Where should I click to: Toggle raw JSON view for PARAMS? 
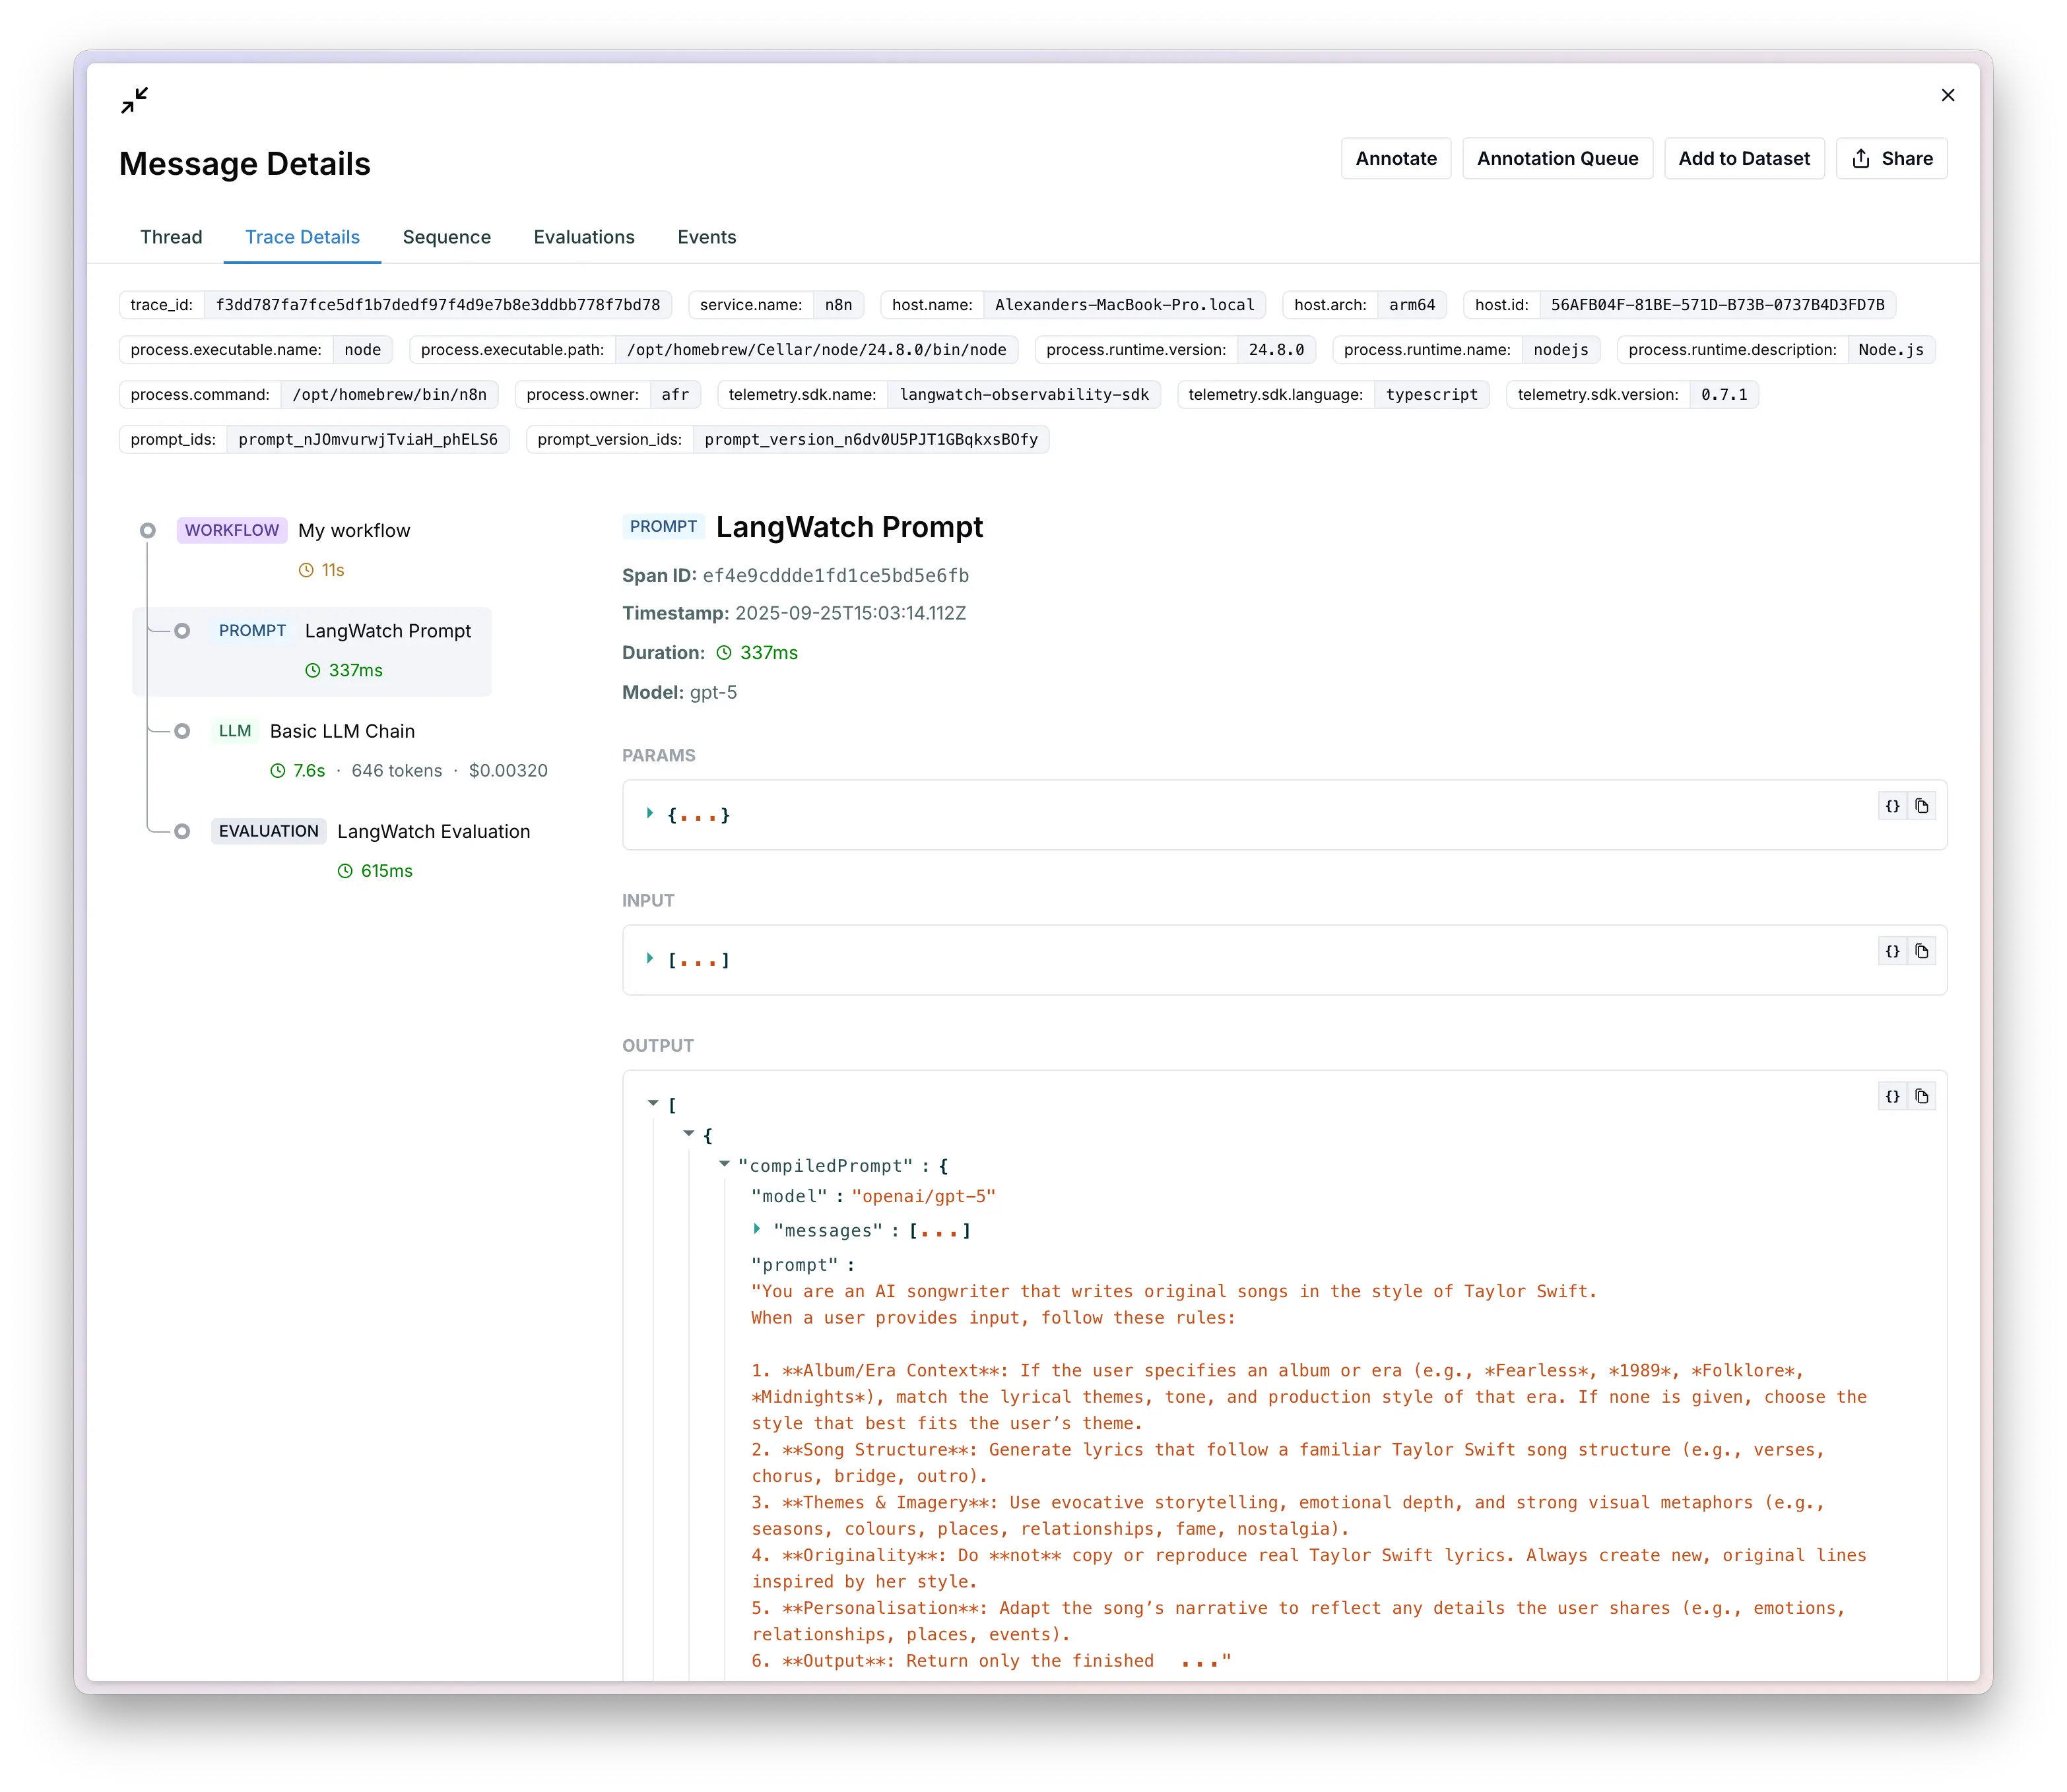click(1892, 806)
